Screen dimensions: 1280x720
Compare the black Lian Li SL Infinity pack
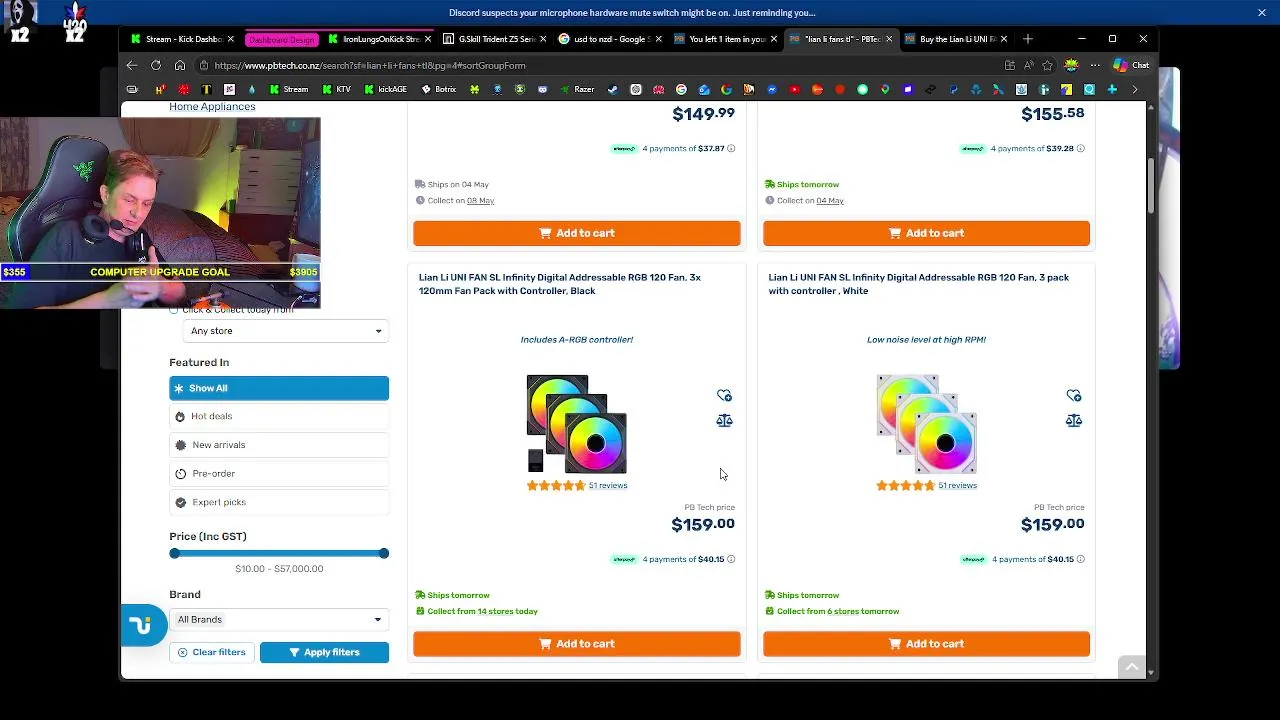(724, 421)
